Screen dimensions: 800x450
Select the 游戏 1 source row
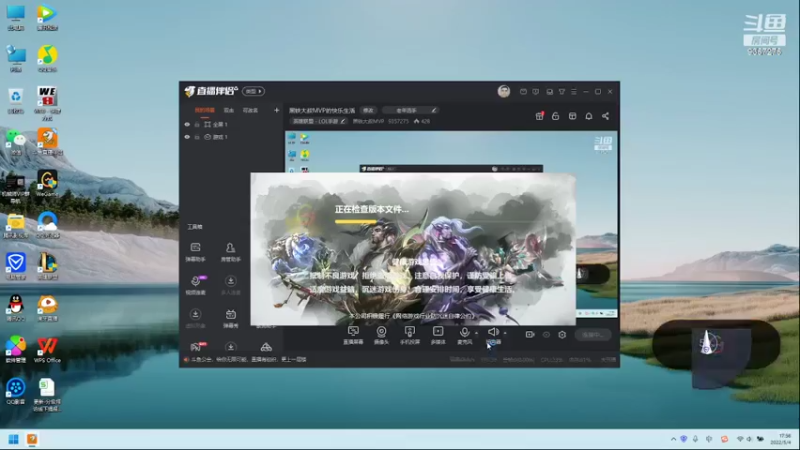click(x=231, y=137)
